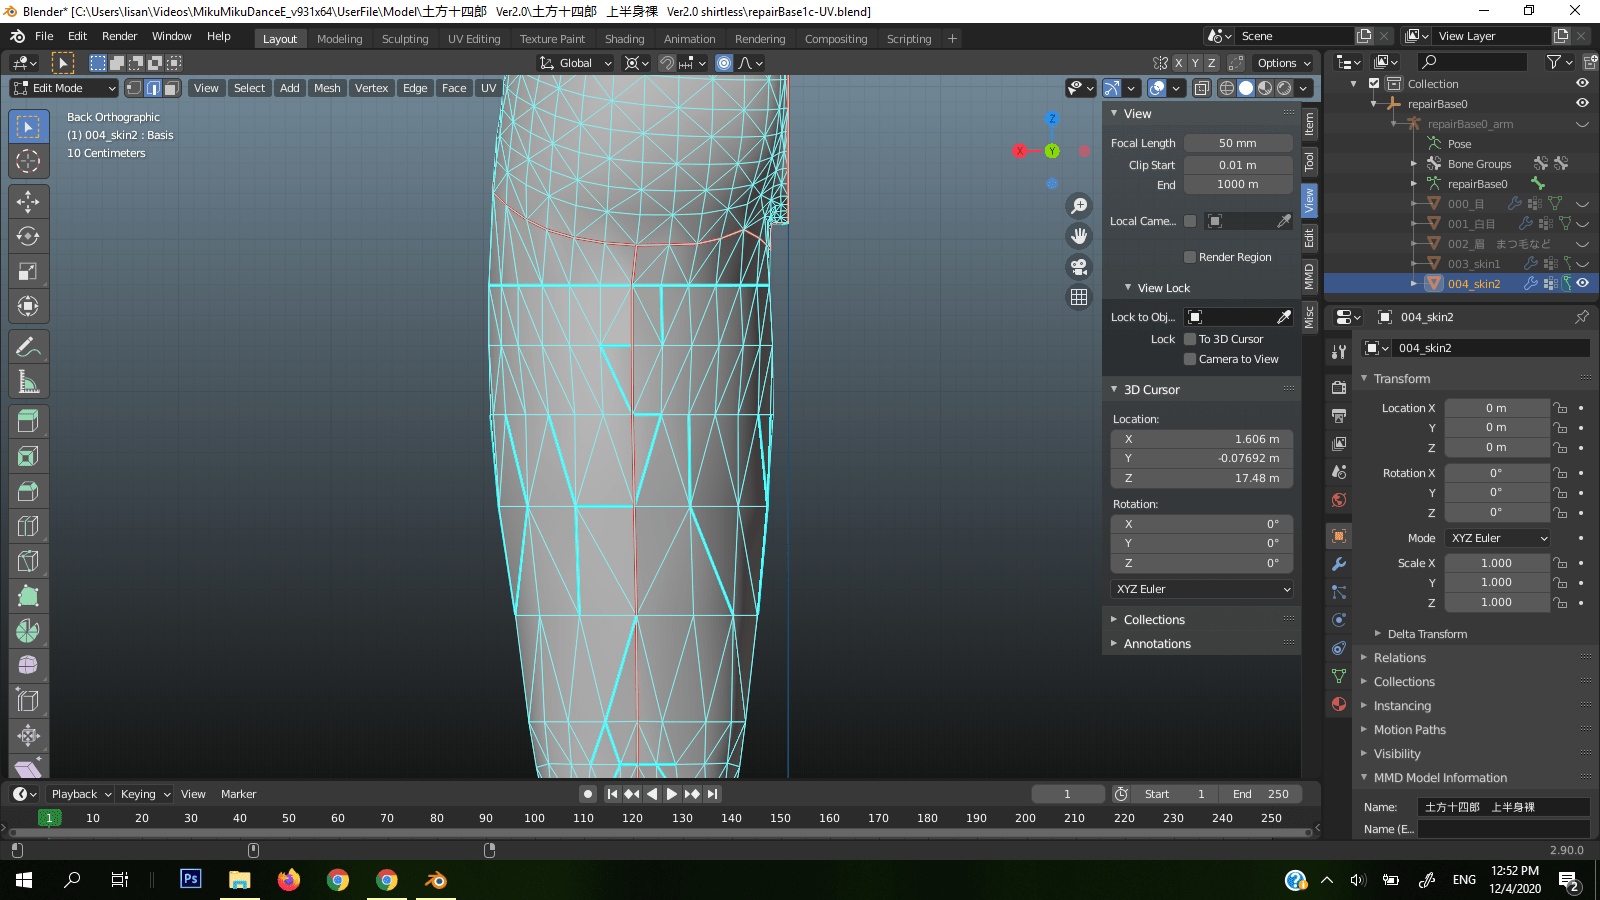Viewport: 1600px width, 900px height.
Task: Toggle the snap magnet
Action: (x=667, y=63)
